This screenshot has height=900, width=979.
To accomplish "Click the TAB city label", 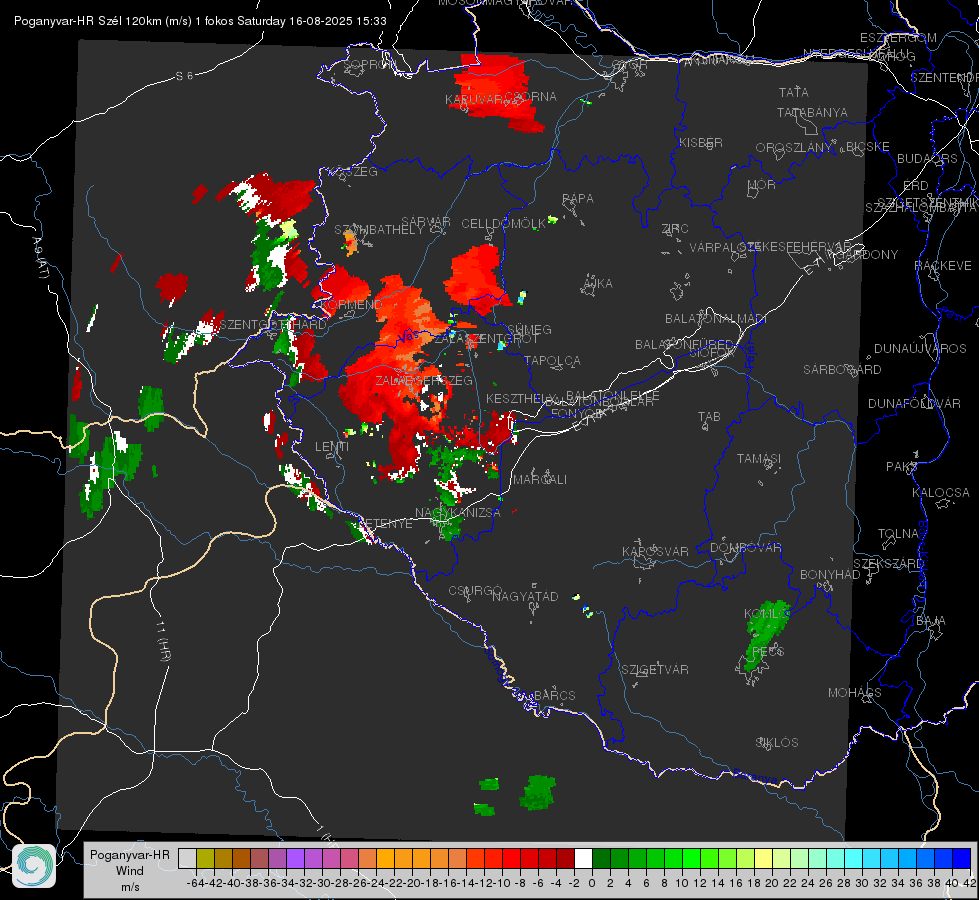I will (709, 416).
